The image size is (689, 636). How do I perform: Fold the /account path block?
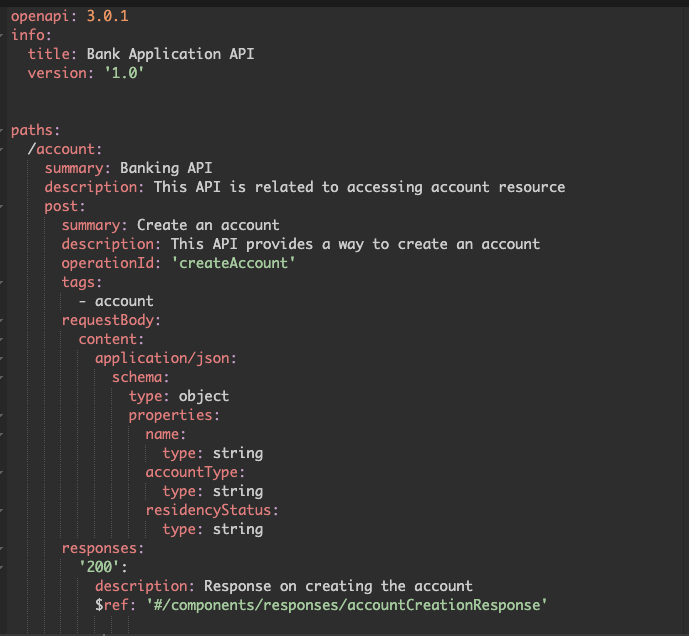3,149
